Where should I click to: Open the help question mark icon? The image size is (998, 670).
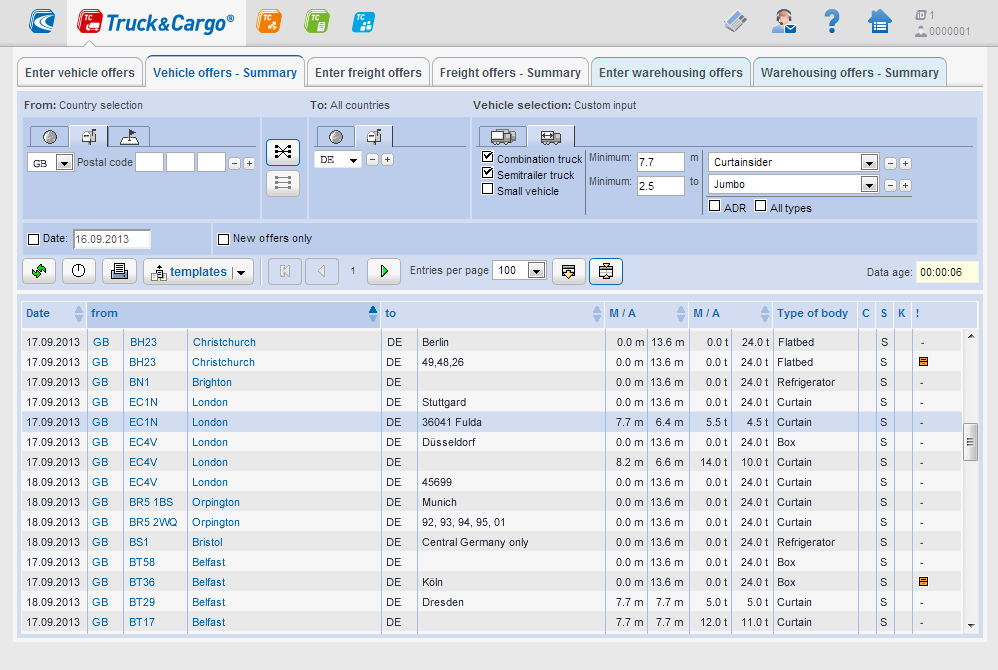(831, 22)
